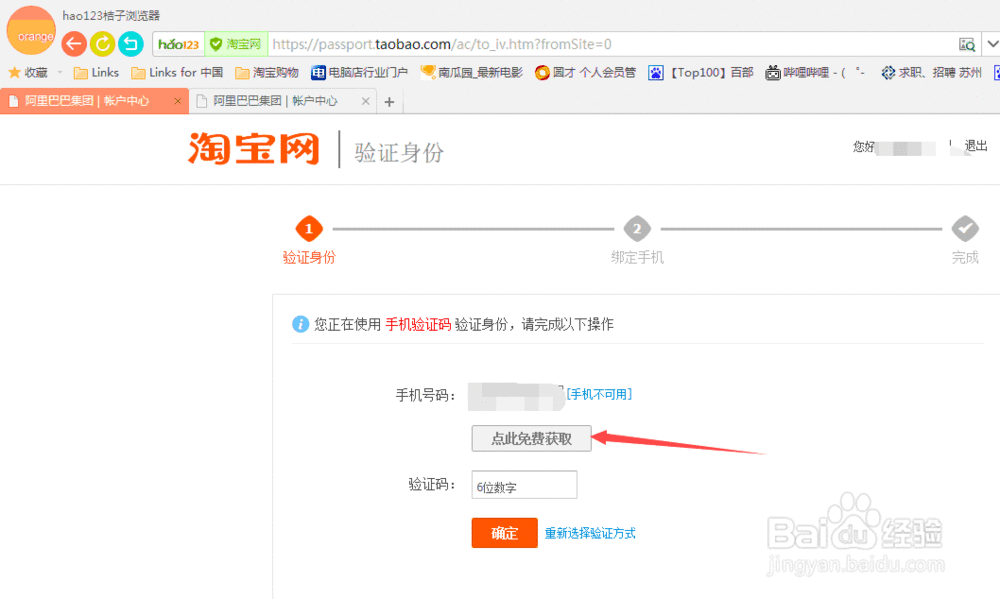
Task: Expand the 收藏 dropdown arrow
Action: [x=60, y=73]
